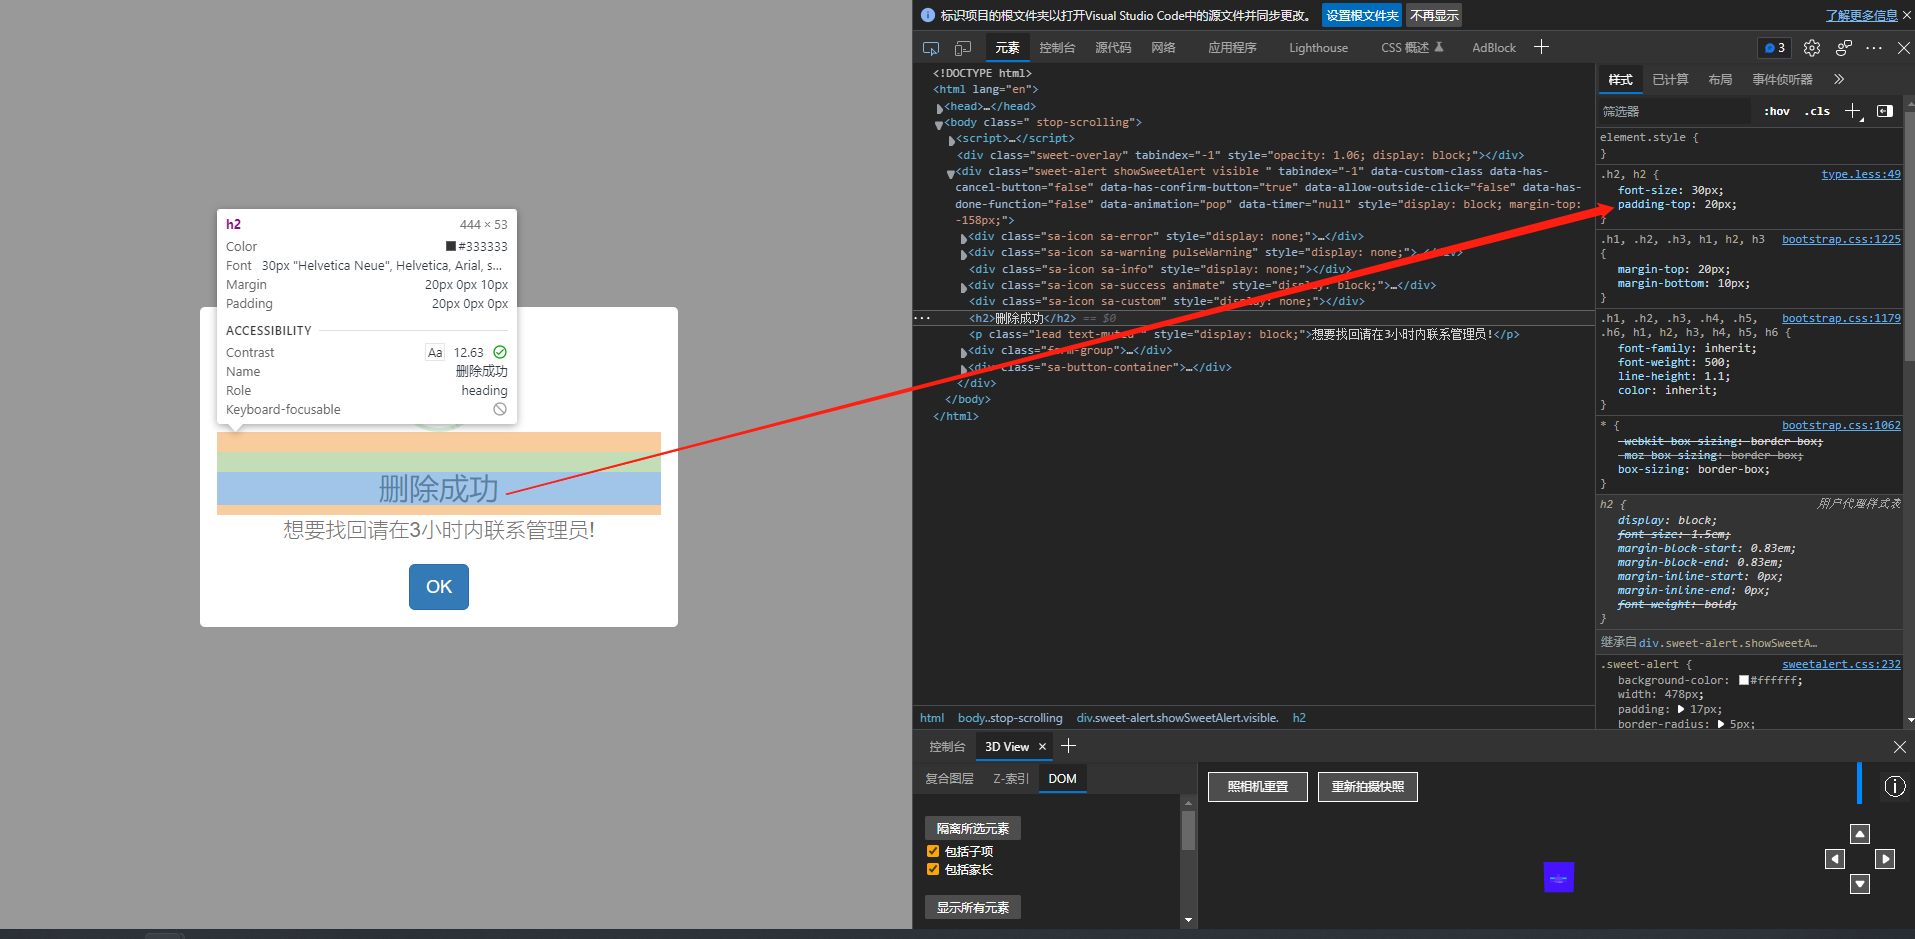Click the #ffffff background-color swatch

click(1744, 681)
